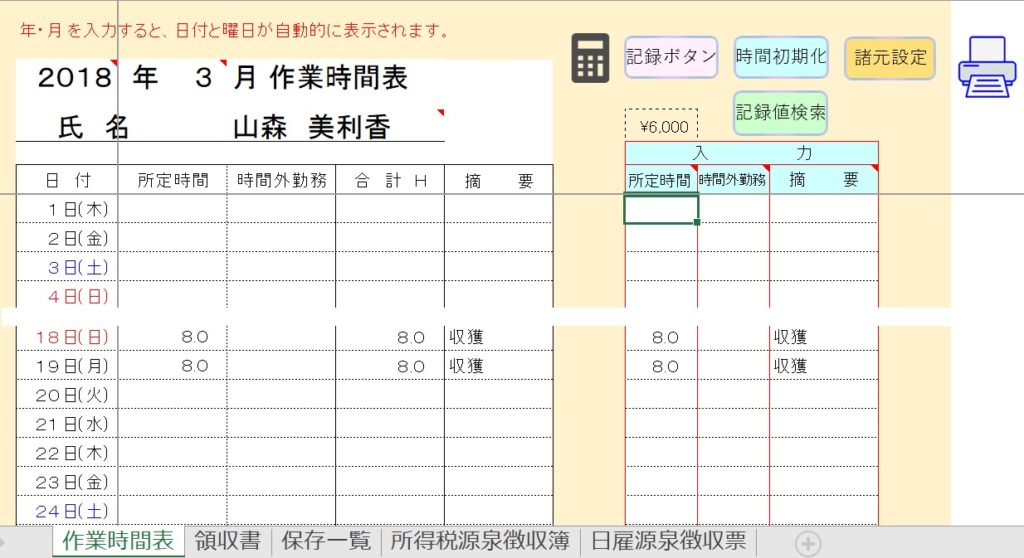The width and height of the screenshot is (1024, 558).
Task: Select input 時間外勤務 cell for 2日 row
Action: pos(733,238)
